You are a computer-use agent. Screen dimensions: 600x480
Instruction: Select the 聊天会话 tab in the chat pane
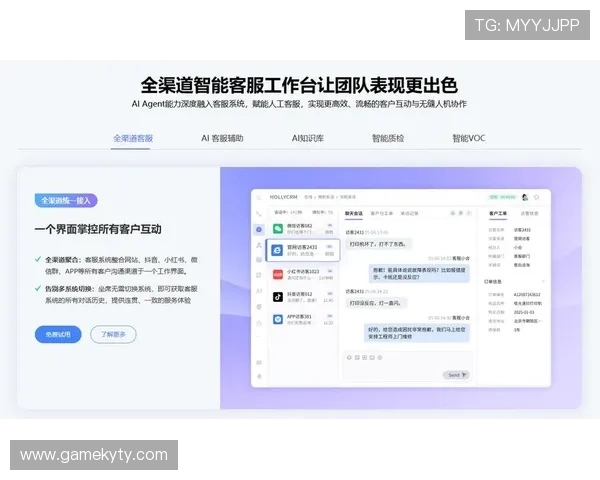pyautogui.click(x=354, y=214)
